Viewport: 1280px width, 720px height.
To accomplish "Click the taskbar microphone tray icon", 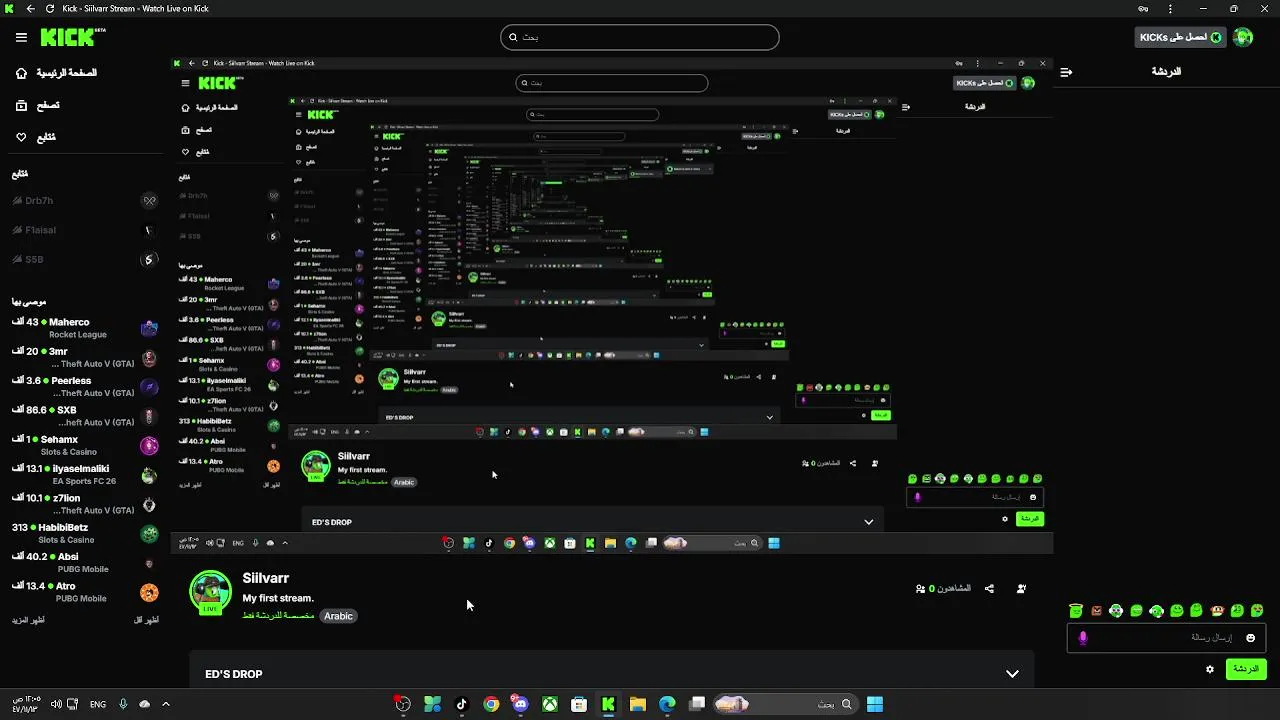I will [x=123, y=704].
